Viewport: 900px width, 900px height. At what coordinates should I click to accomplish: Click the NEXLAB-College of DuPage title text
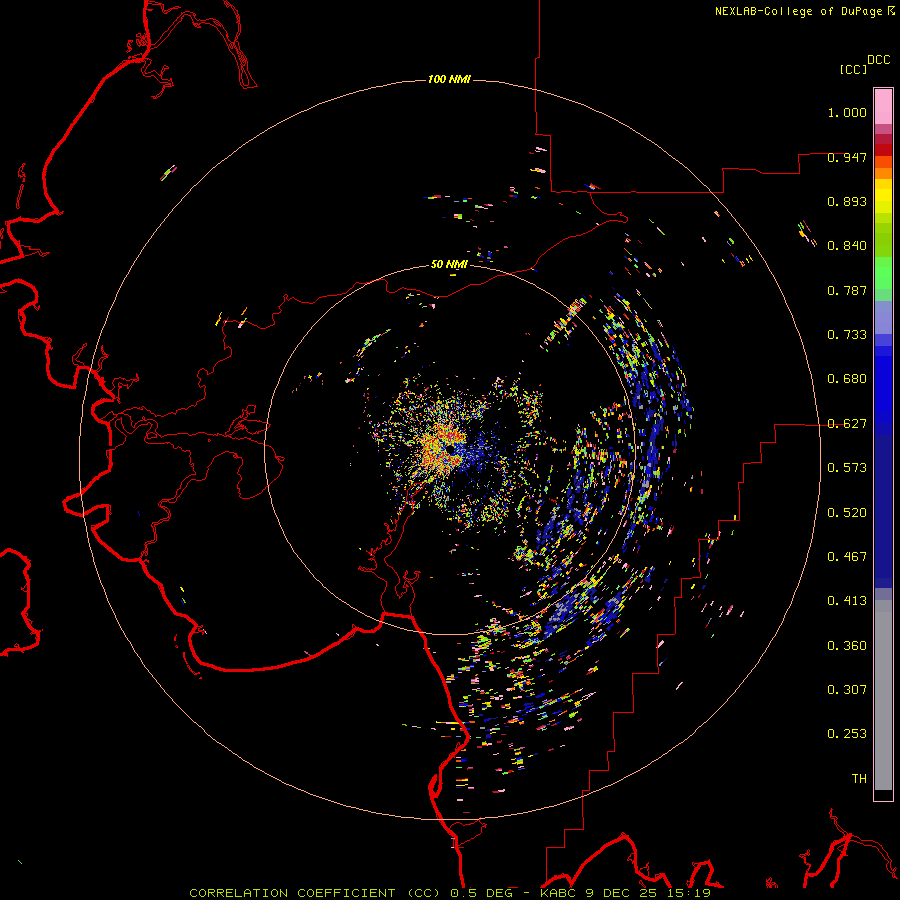[798, 11]
